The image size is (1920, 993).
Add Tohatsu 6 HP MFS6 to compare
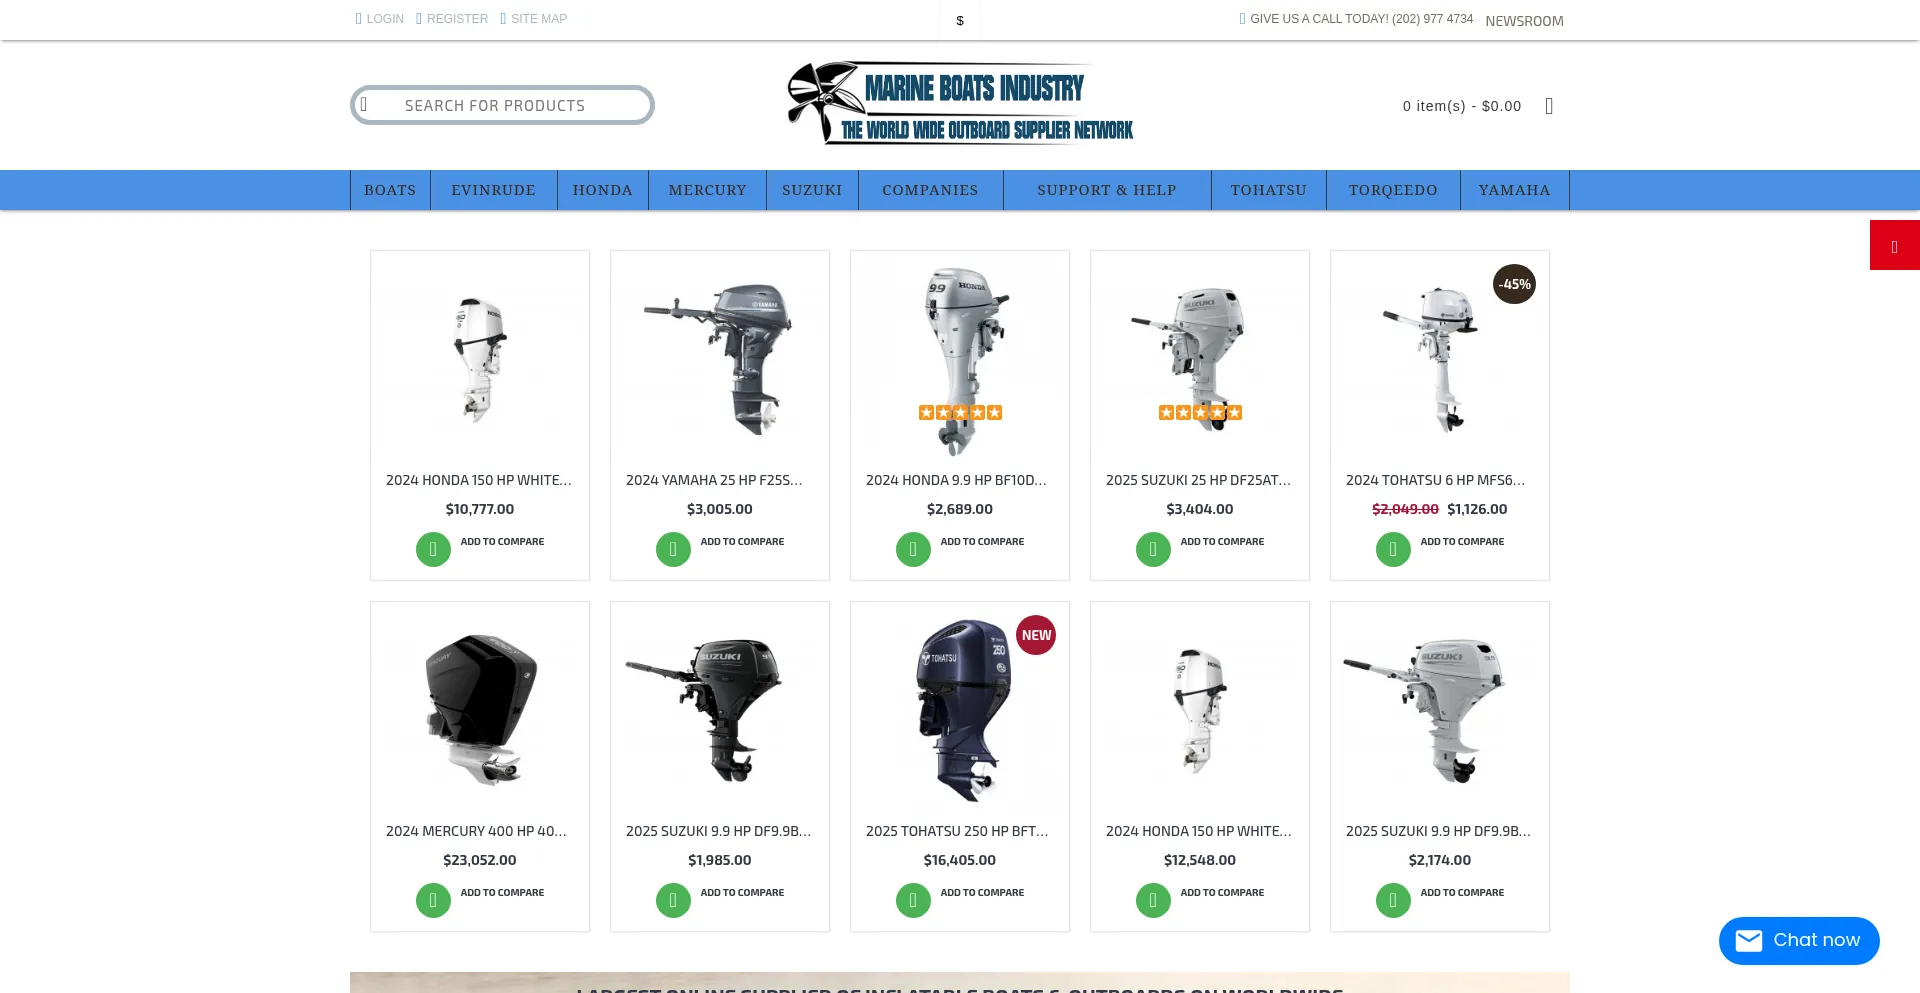pyautogui.click(x=1462, y=542)
